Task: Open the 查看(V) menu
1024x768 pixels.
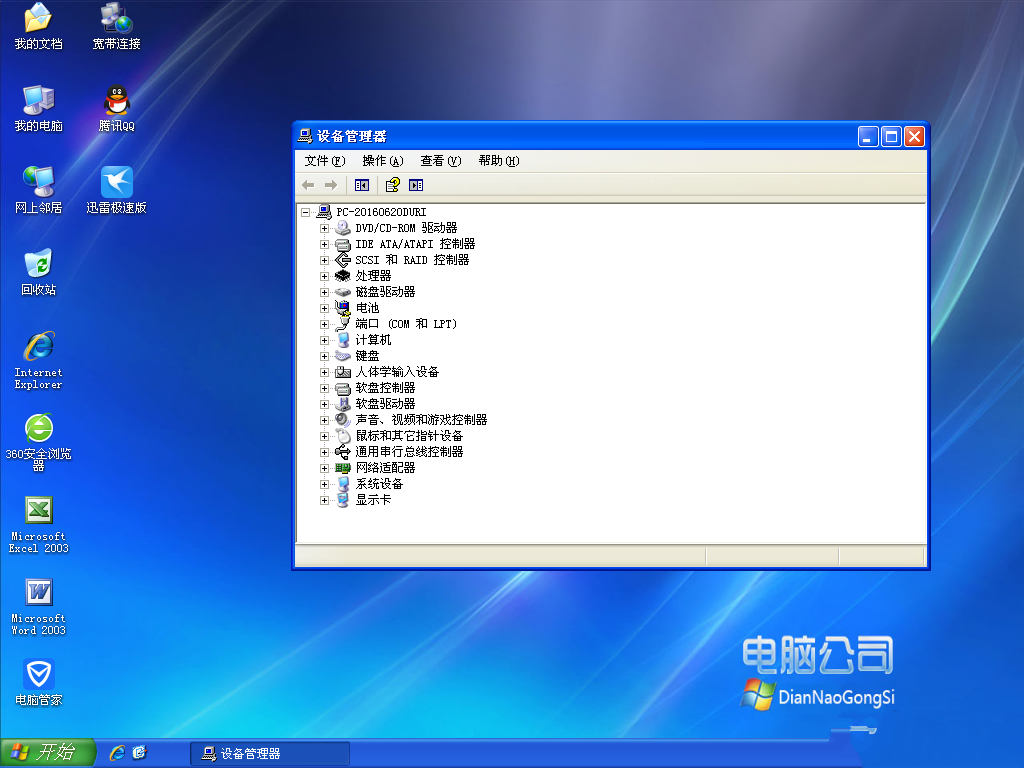Action: [x=441, y=161]
